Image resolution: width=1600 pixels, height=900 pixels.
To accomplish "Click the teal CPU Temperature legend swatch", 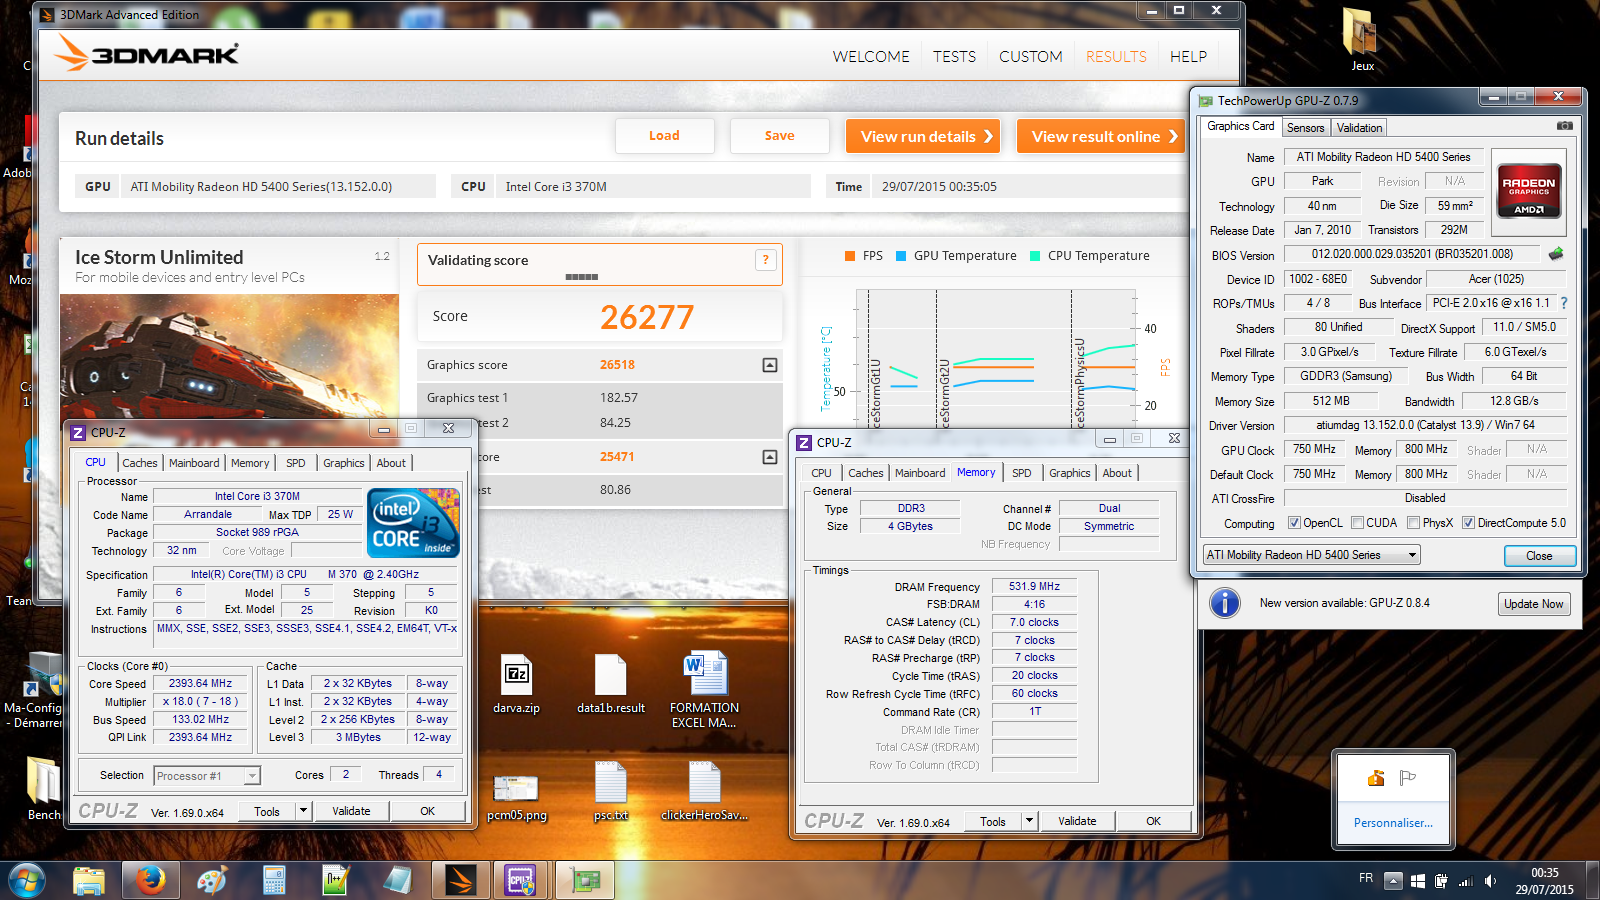I will tap(1035, 256).
